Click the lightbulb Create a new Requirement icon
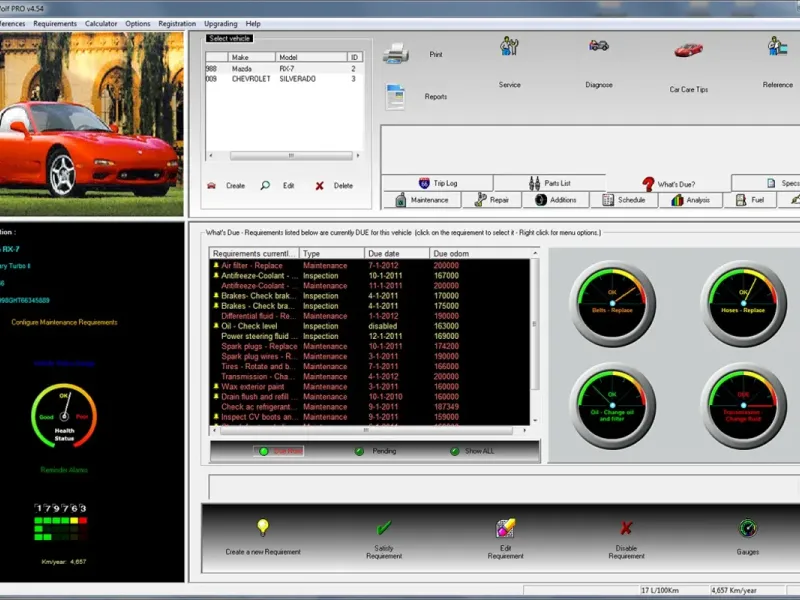The height and width of the screenshot is (600, 800). (263, 528)
